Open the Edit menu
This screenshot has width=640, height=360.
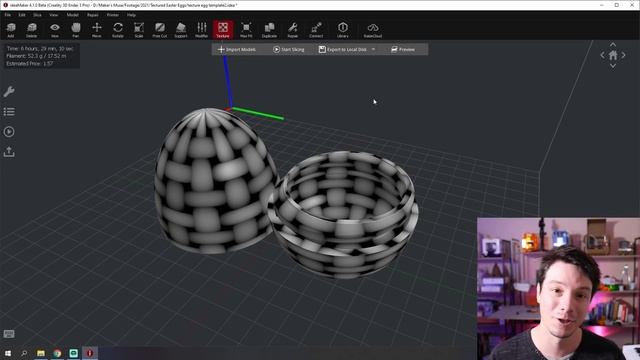point(22,15)
